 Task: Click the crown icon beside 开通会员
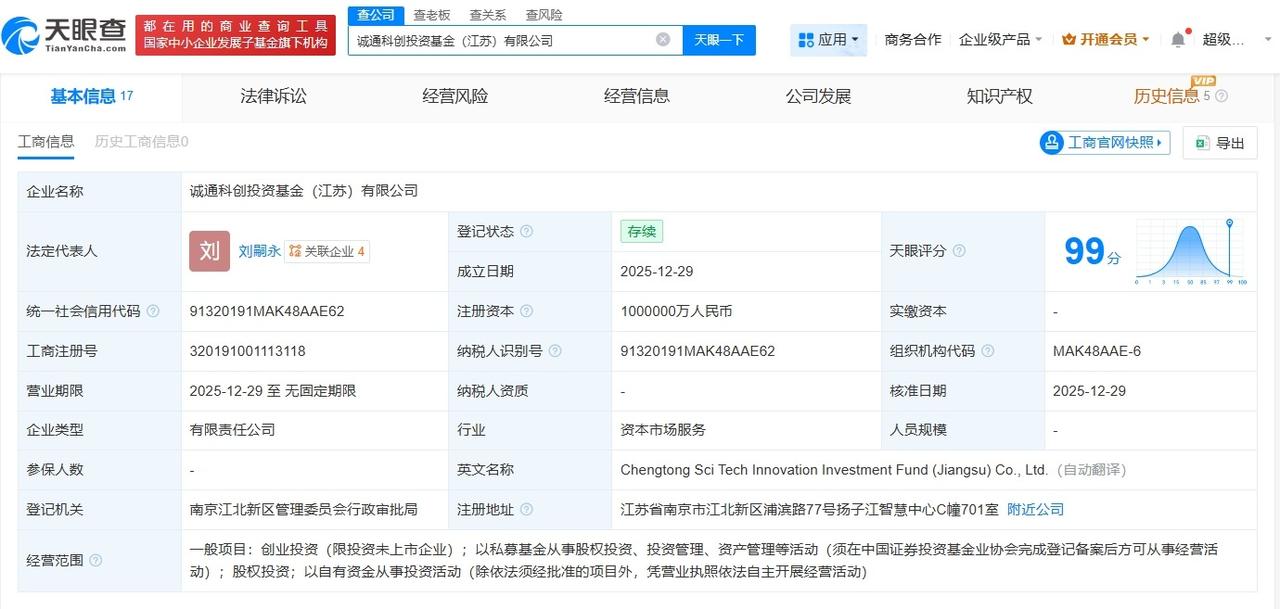[1069, 39]
